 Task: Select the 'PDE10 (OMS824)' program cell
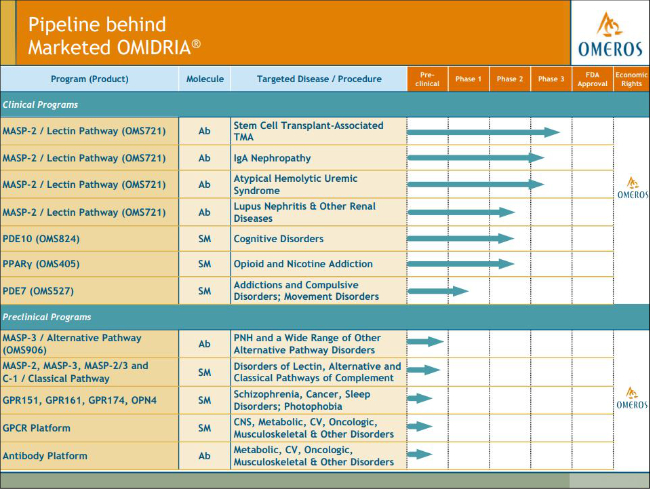[x=90, y=239]
